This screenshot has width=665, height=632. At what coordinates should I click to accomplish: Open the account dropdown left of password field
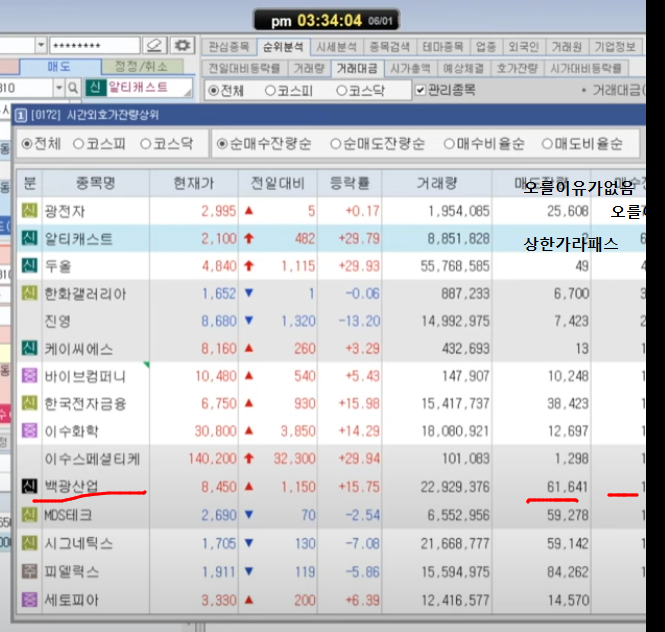pos(41,45)
